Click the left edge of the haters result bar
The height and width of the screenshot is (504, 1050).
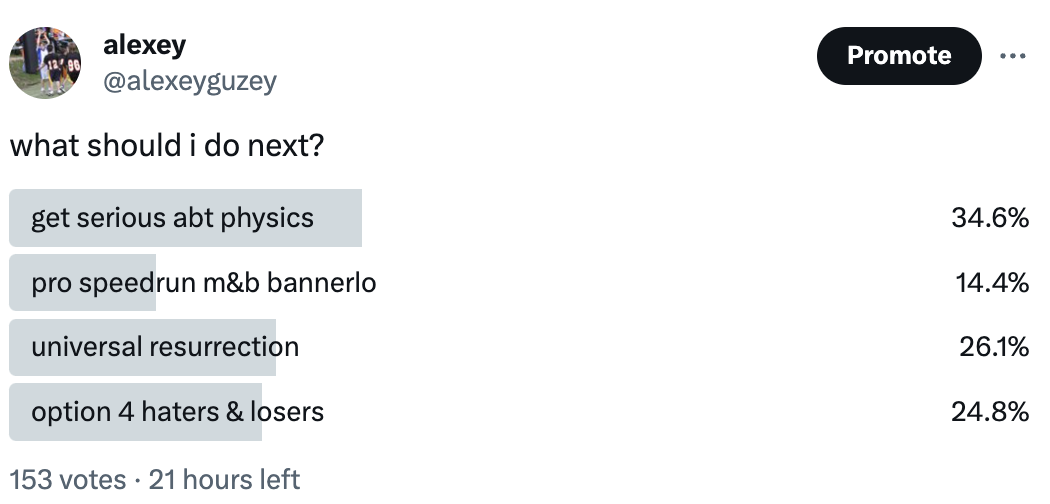click(16, 411)
